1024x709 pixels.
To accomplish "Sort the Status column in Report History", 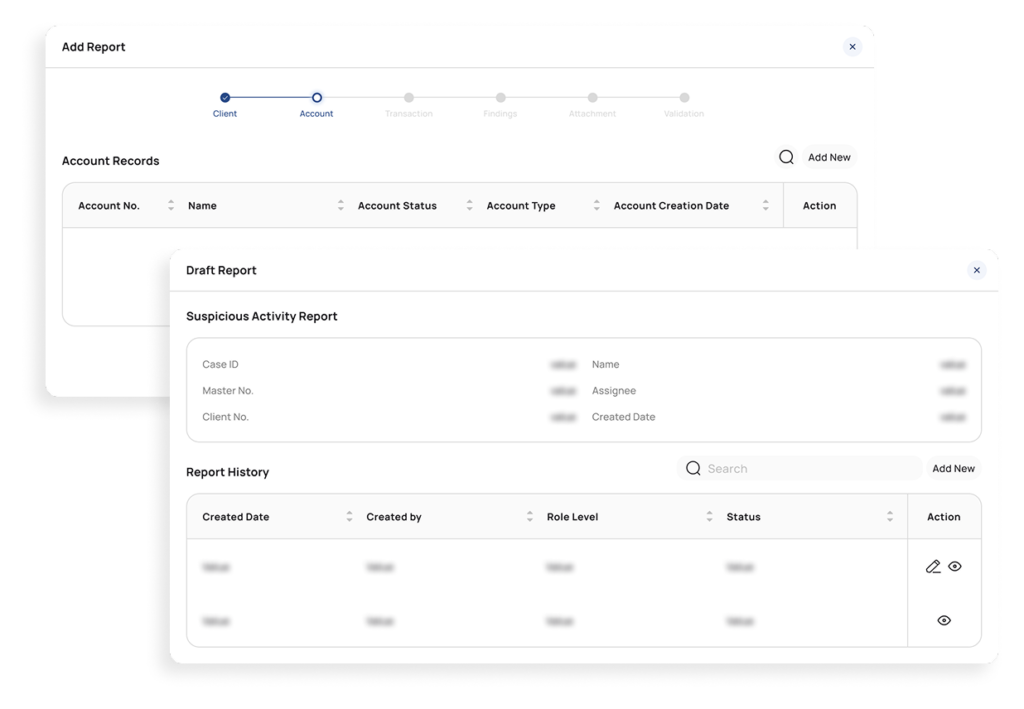I will [890, 516].
